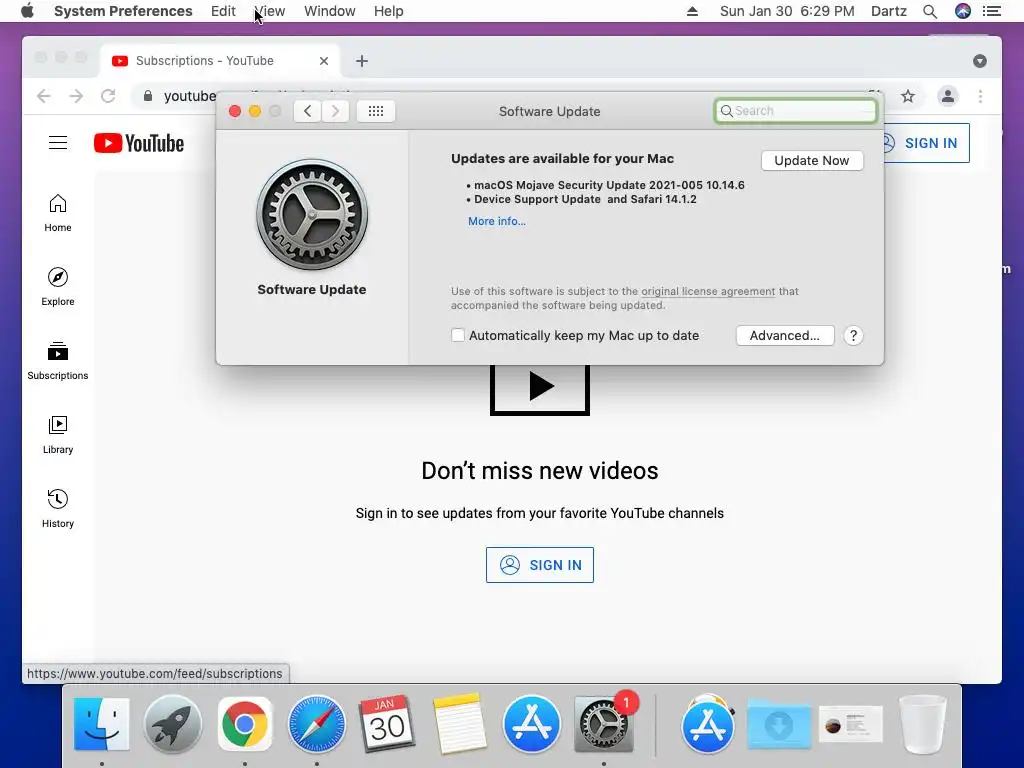Go to YouTube Home in sidebar
This screenshot has width=1024, height=768.
[x=58, y=213]
